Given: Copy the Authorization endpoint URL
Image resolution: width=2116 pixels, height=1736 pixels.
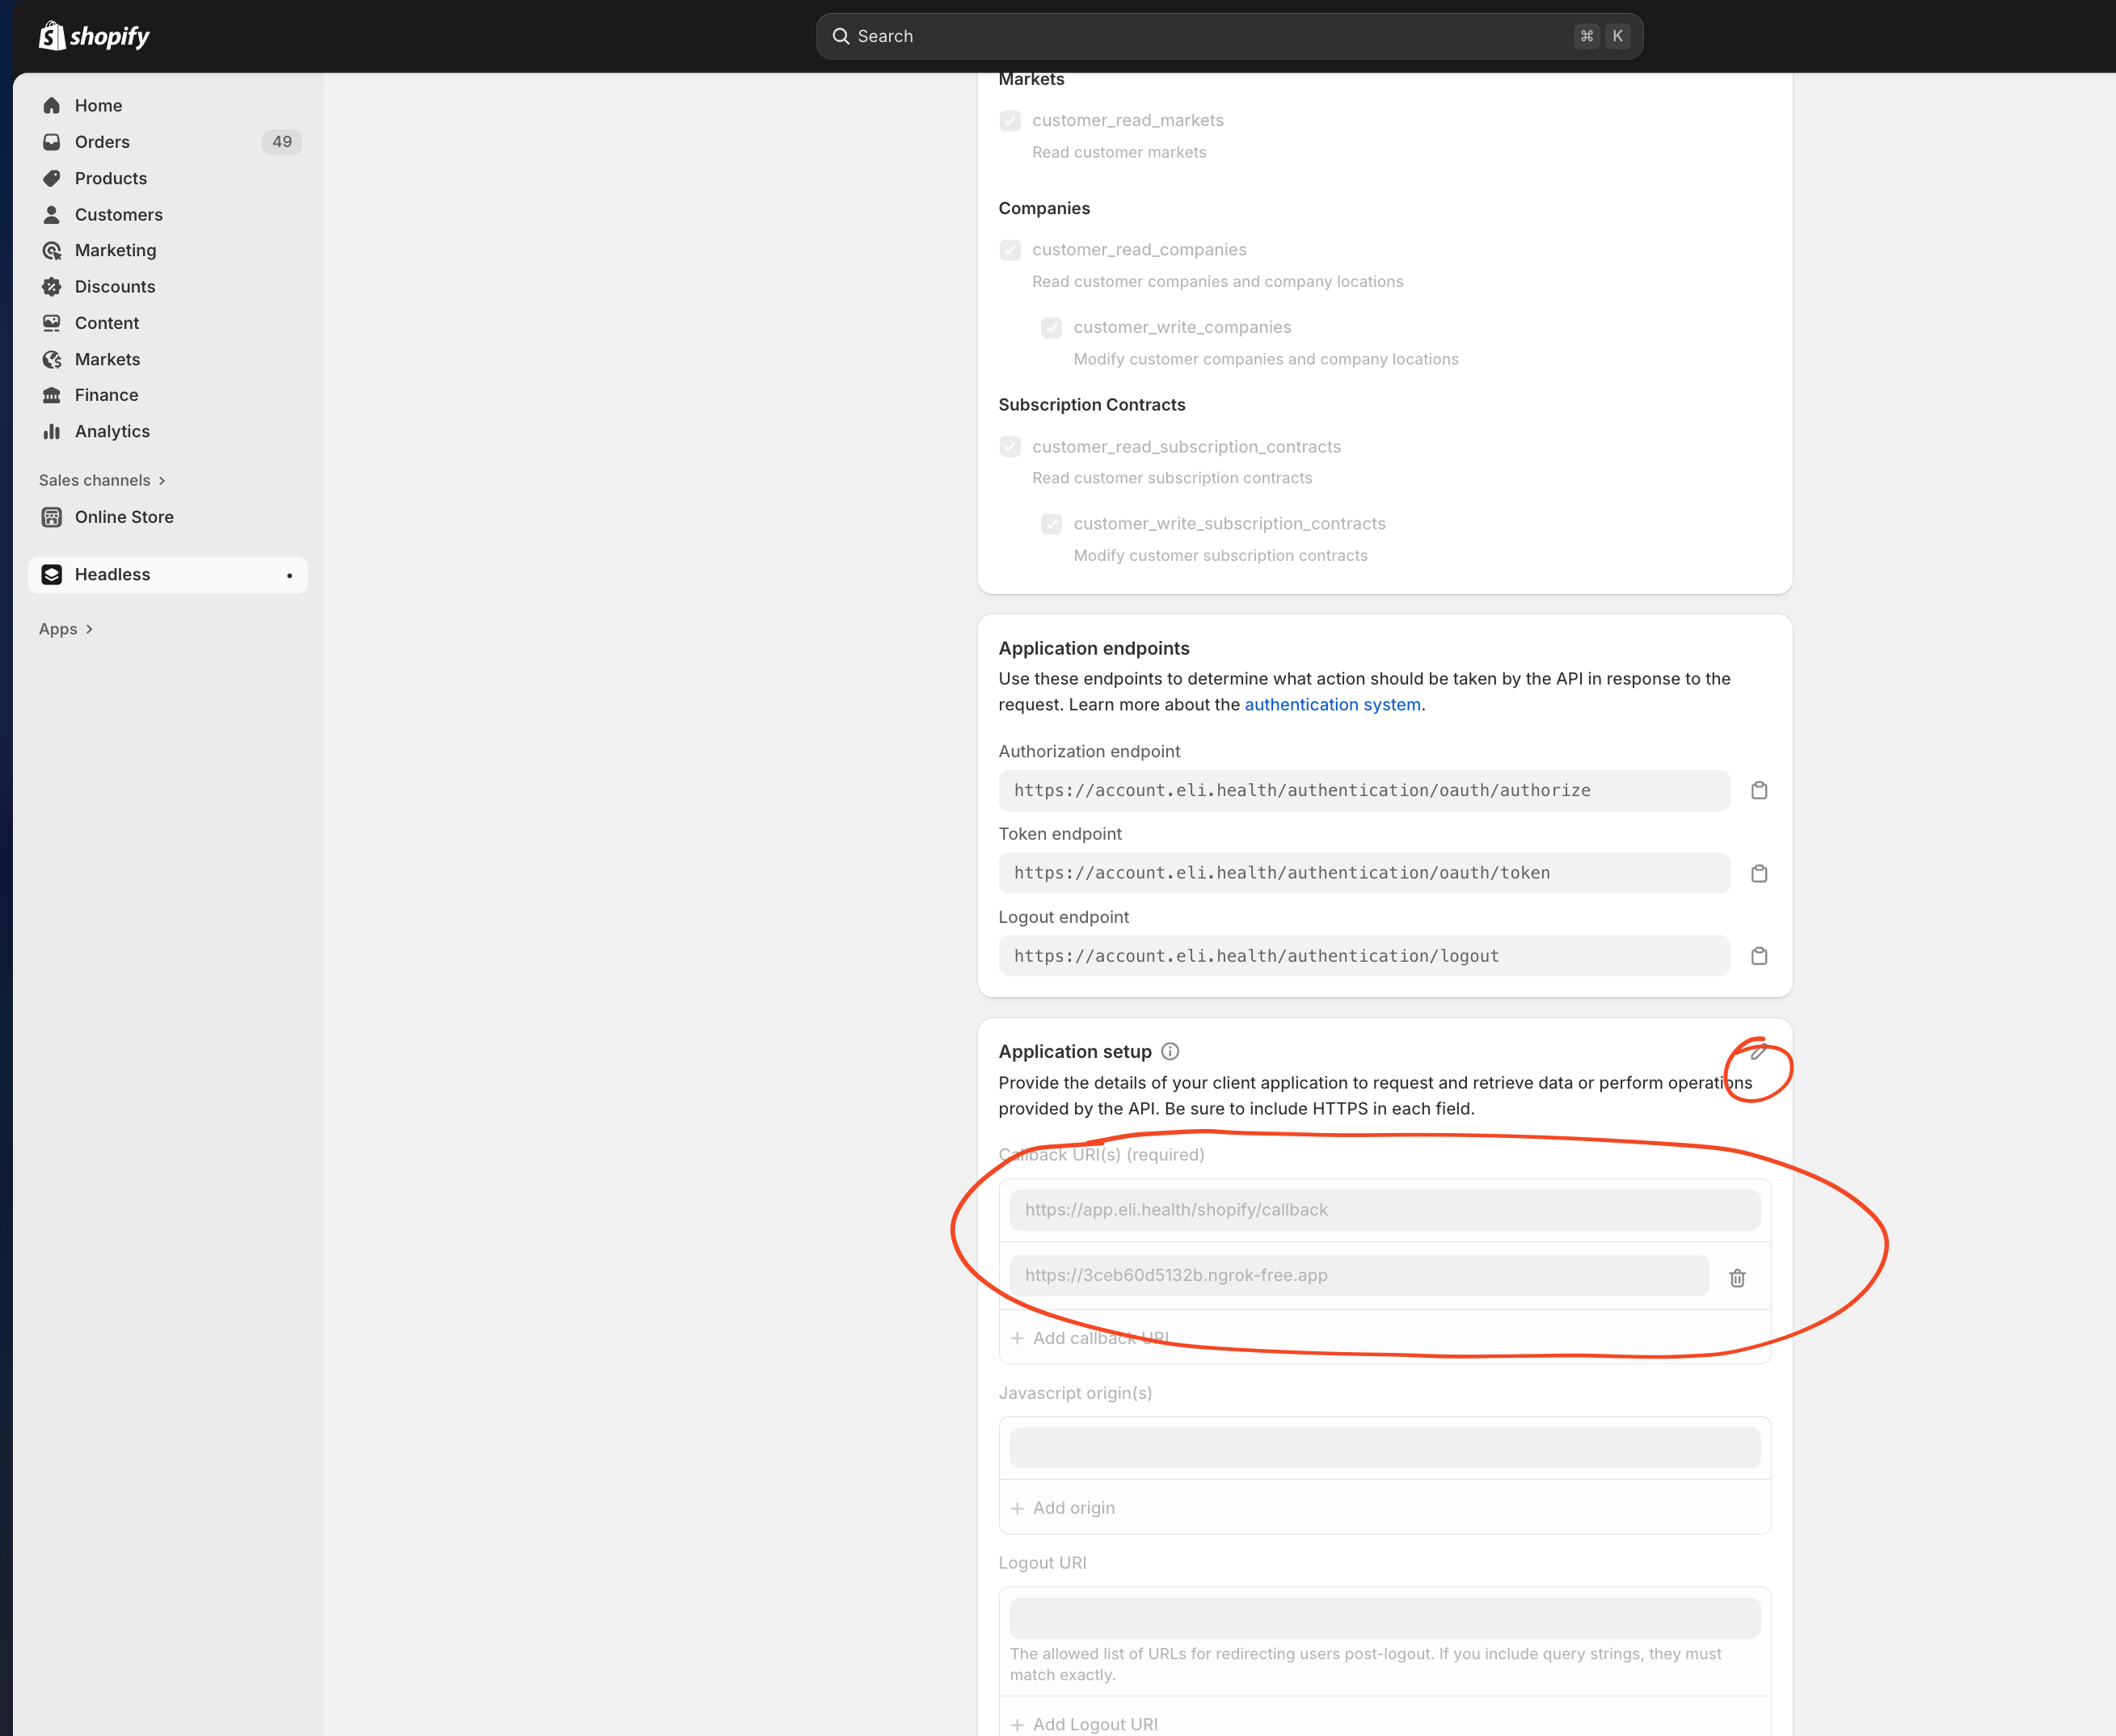Looking at the screenshot, I should 1759,790.
